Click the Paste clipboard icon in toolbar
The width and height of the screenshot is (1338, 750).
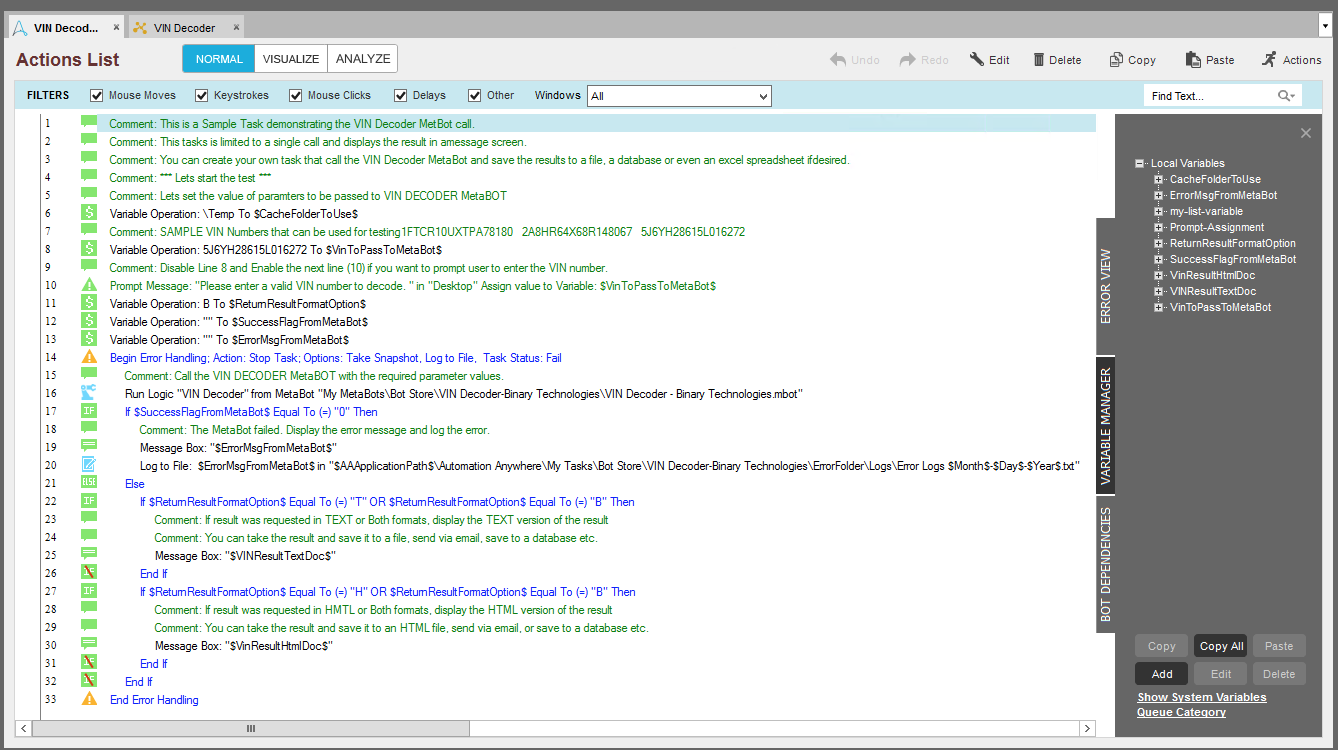1193,60
